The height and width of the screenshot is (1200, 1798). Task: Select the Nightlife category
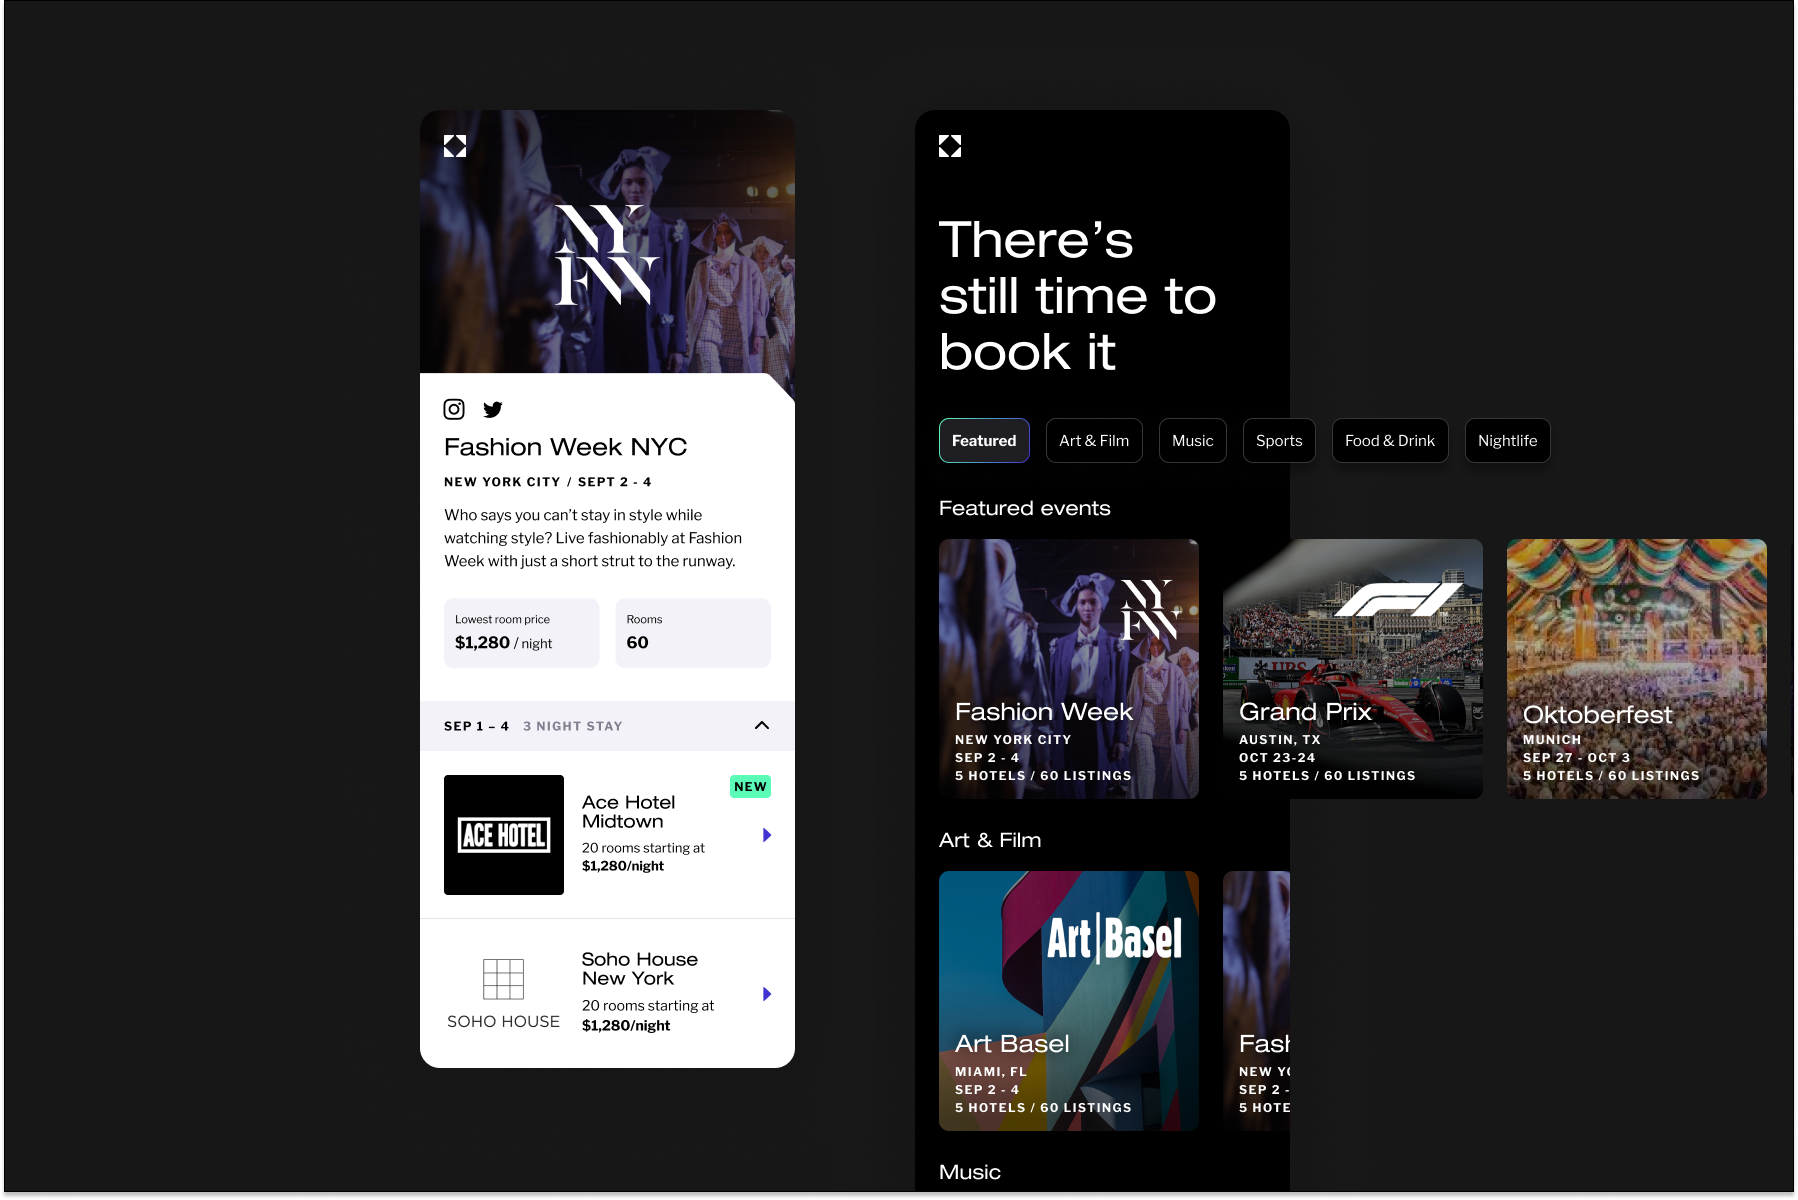pyautogui.click(x=1507, y=440)
